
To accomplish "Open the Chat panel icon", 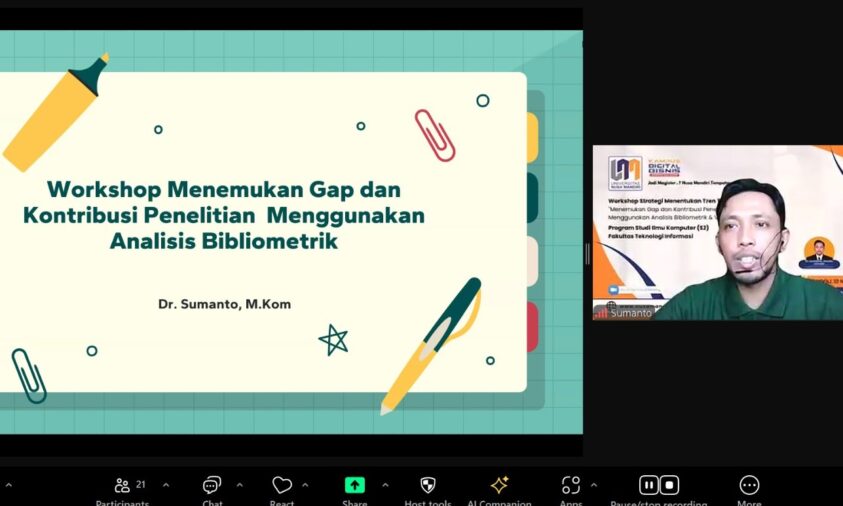I will [x=212, y=485].
